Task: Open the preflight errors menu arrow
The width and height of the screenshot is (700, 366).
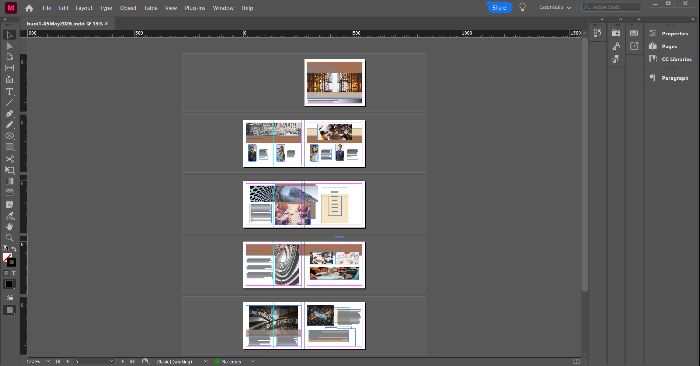Action: [x=252, y=362]
